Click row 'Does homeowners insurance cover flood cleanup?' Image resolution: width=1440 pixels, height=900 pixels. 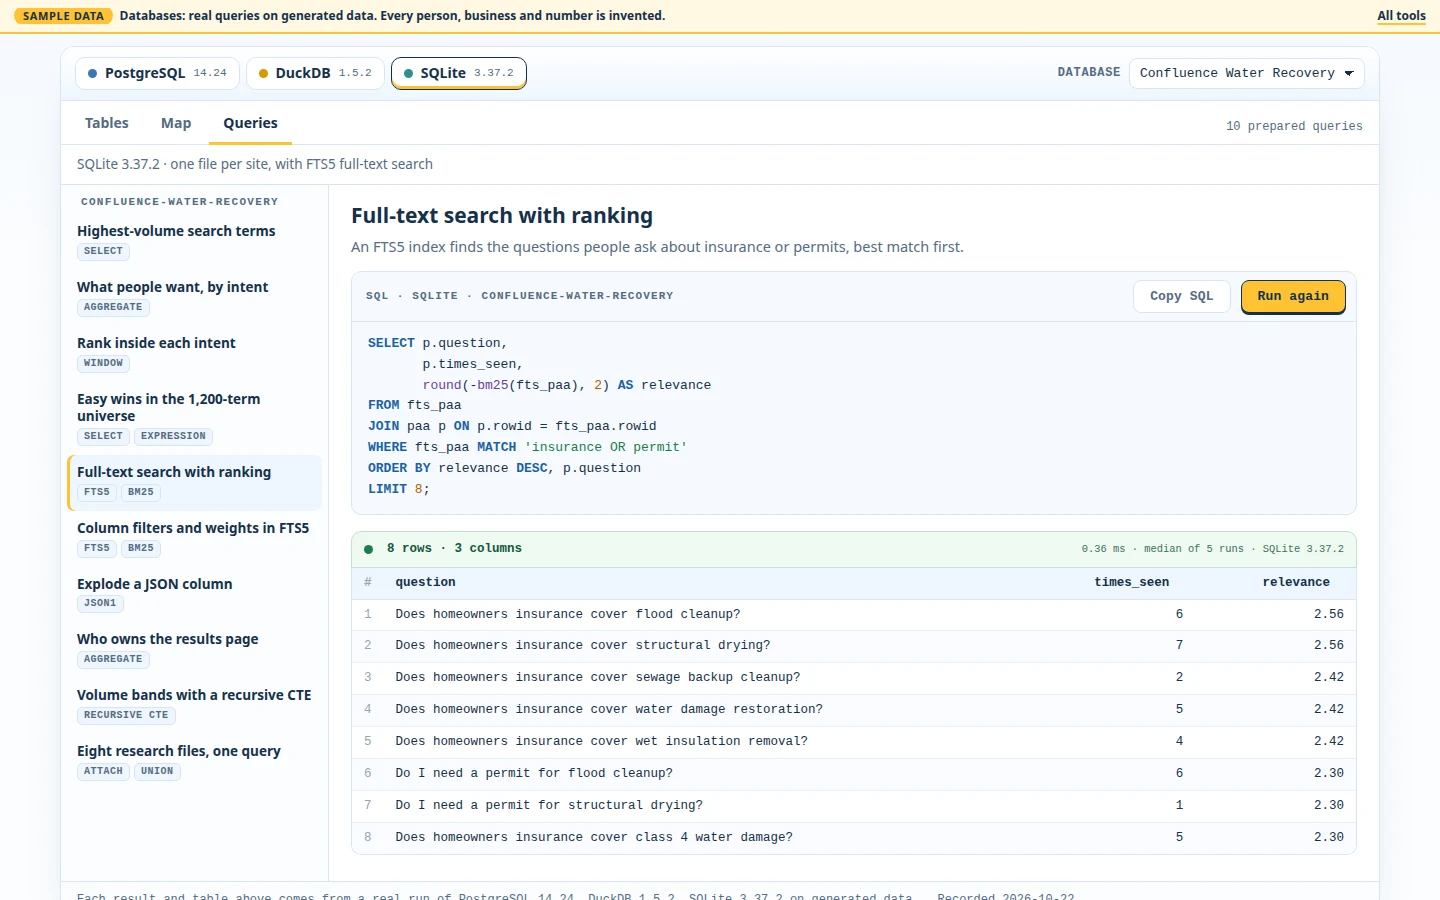[854, 614]
